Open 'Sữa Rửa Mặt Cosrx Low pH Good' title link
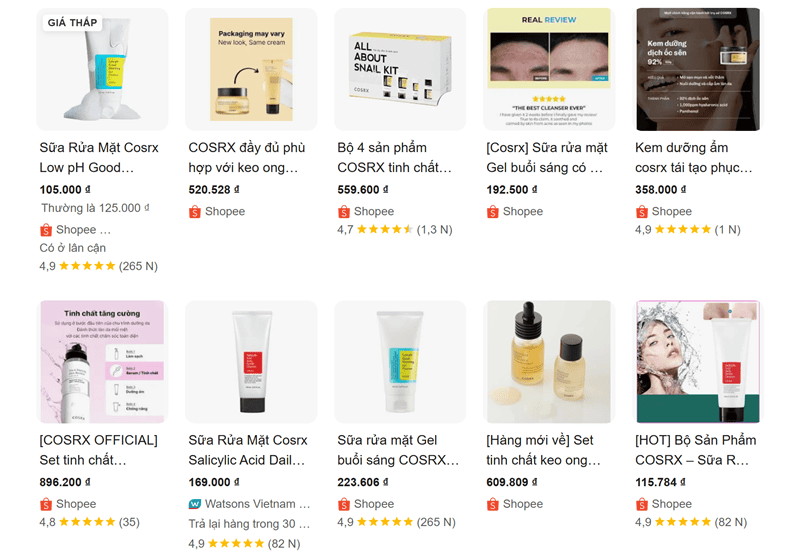The image size is (800, 556). pyautogui.click(x=100, y=157)
